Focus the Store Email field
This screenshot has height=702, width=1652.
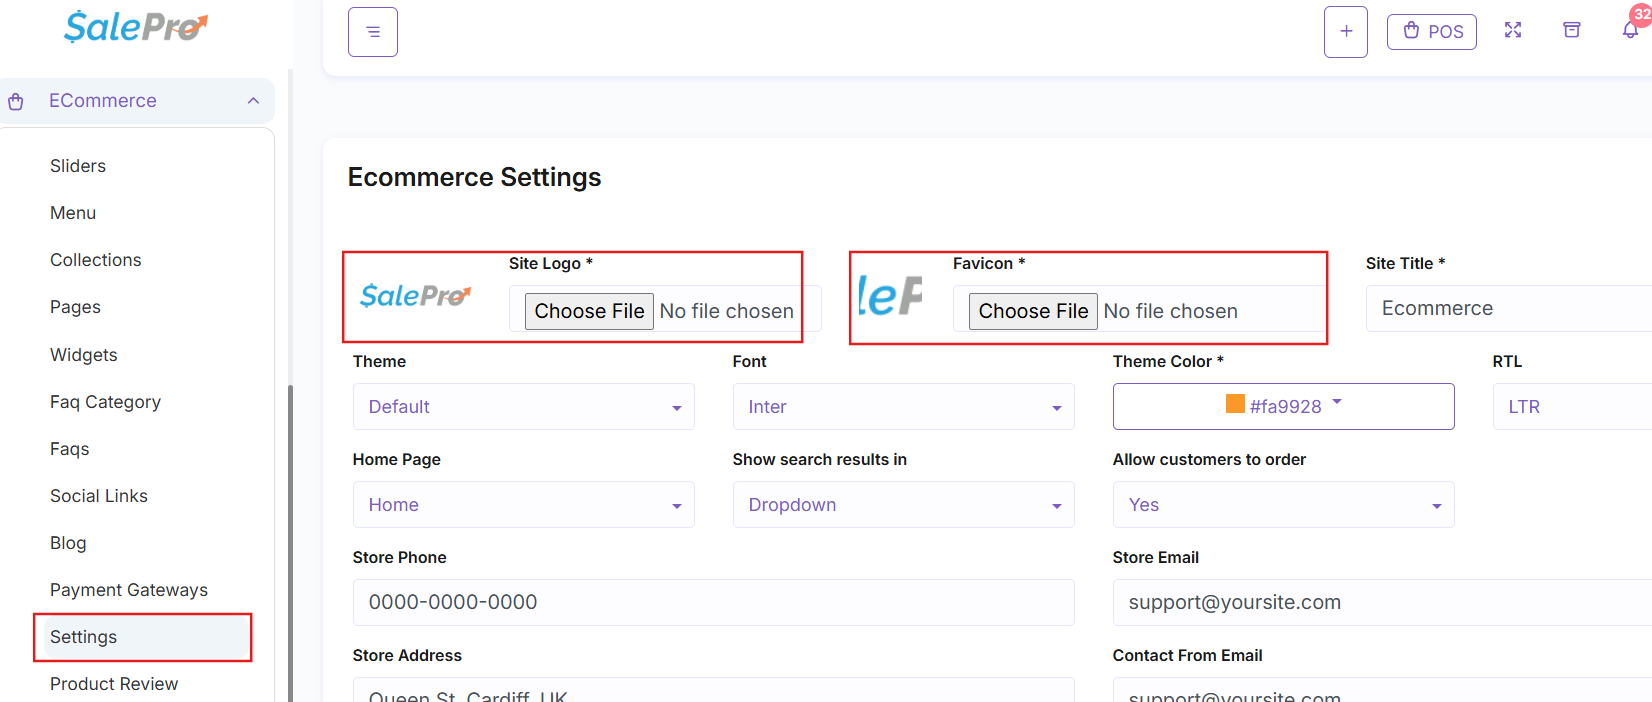[1382, 602]
